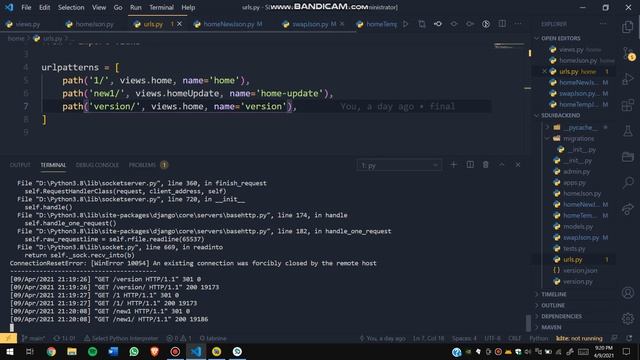
Task: Open Windows notification center icon
Action: (x=627, y=351)
